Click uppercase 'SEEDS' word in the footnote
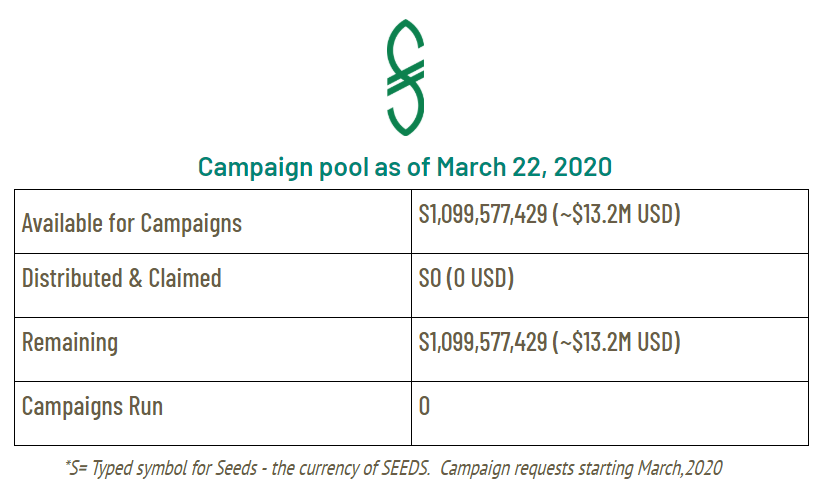Screen dimensions: 824x487 (405, 467)
